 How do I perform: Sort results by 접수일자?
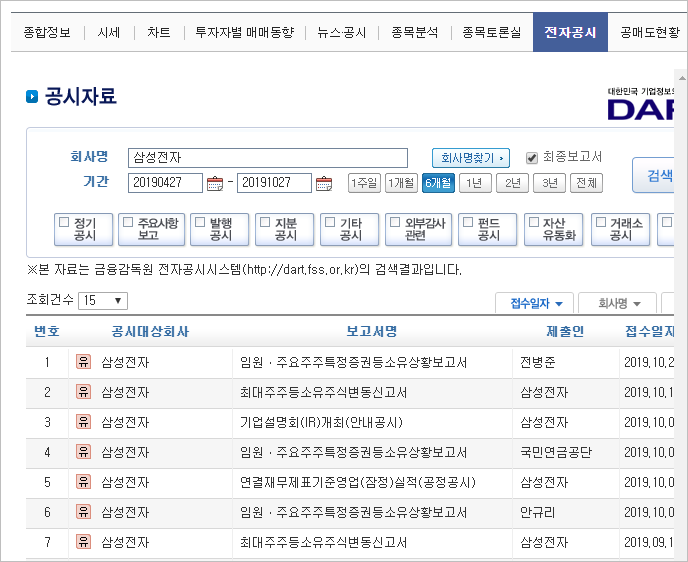coord(534,303)
